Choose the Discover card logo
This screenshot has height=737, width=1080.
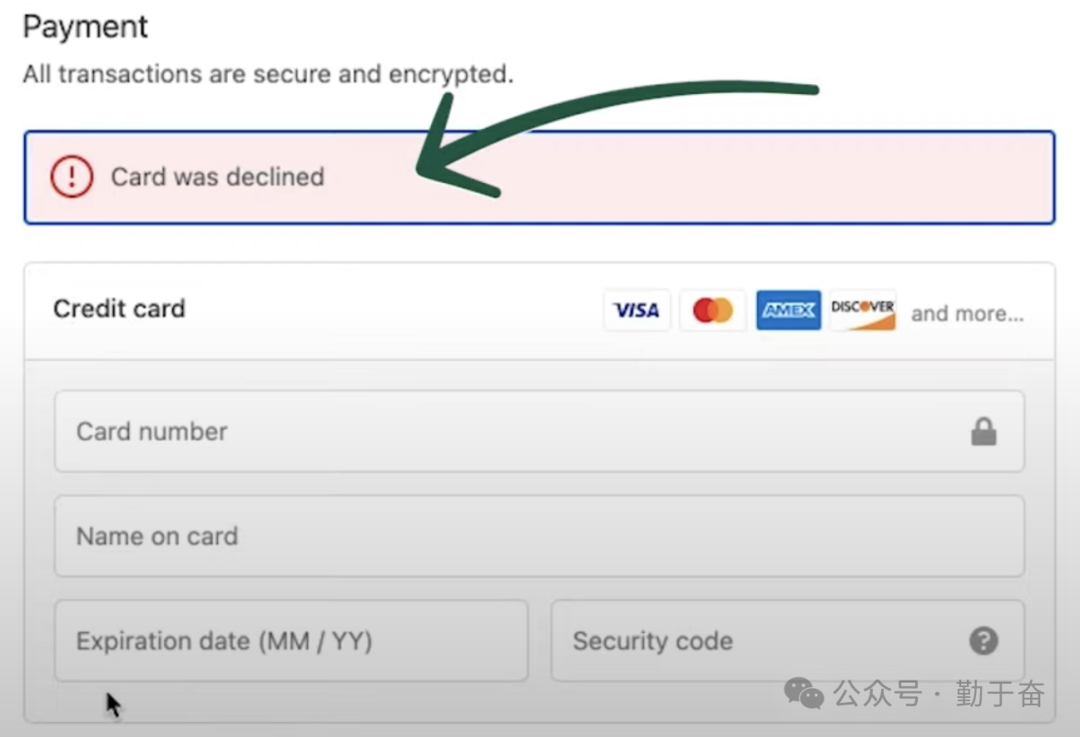pyautogui.click(x=863, y=311)
